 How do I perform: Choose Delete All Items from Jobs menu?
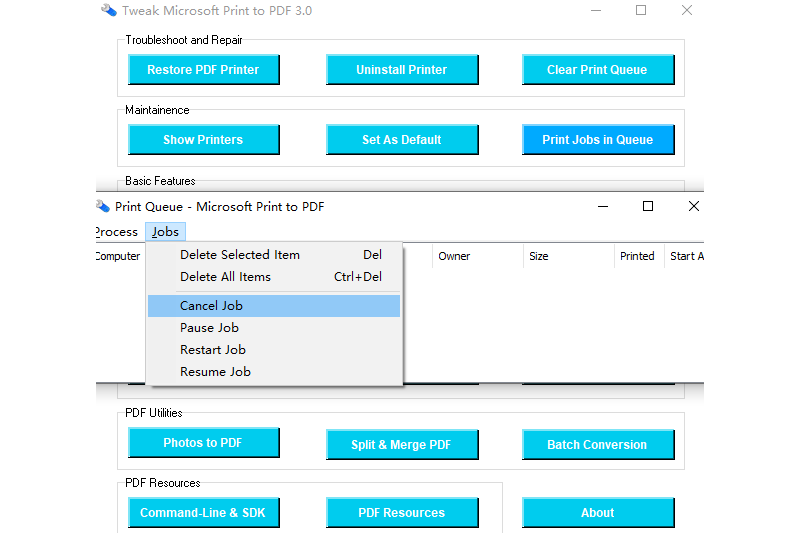[274, 276]
